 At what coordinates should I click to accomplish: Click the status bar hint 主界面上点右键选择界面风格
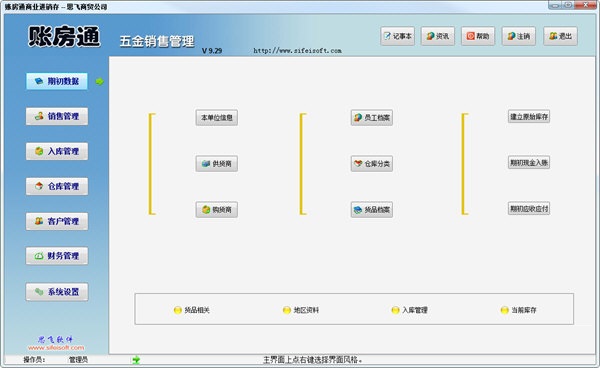313,360
